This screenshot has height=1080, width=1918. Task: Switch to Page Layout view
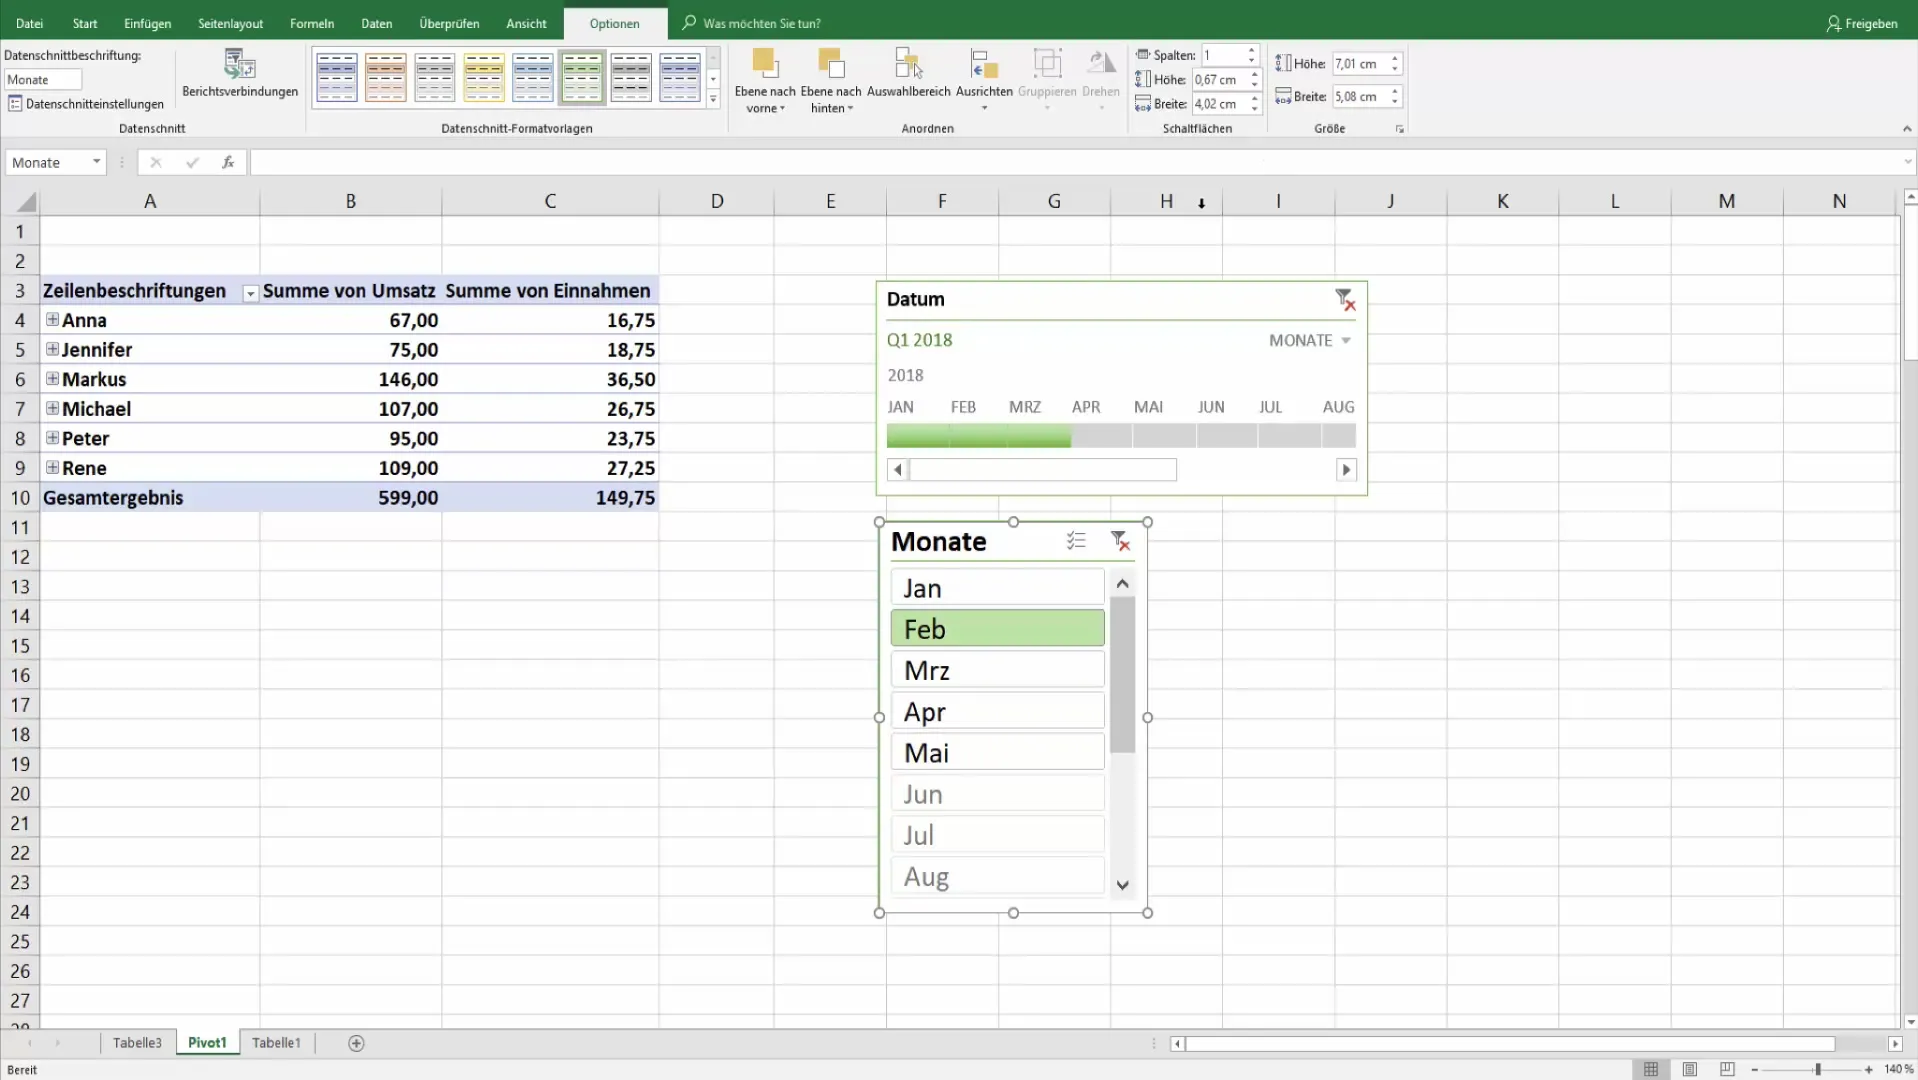point(1689,1069)
